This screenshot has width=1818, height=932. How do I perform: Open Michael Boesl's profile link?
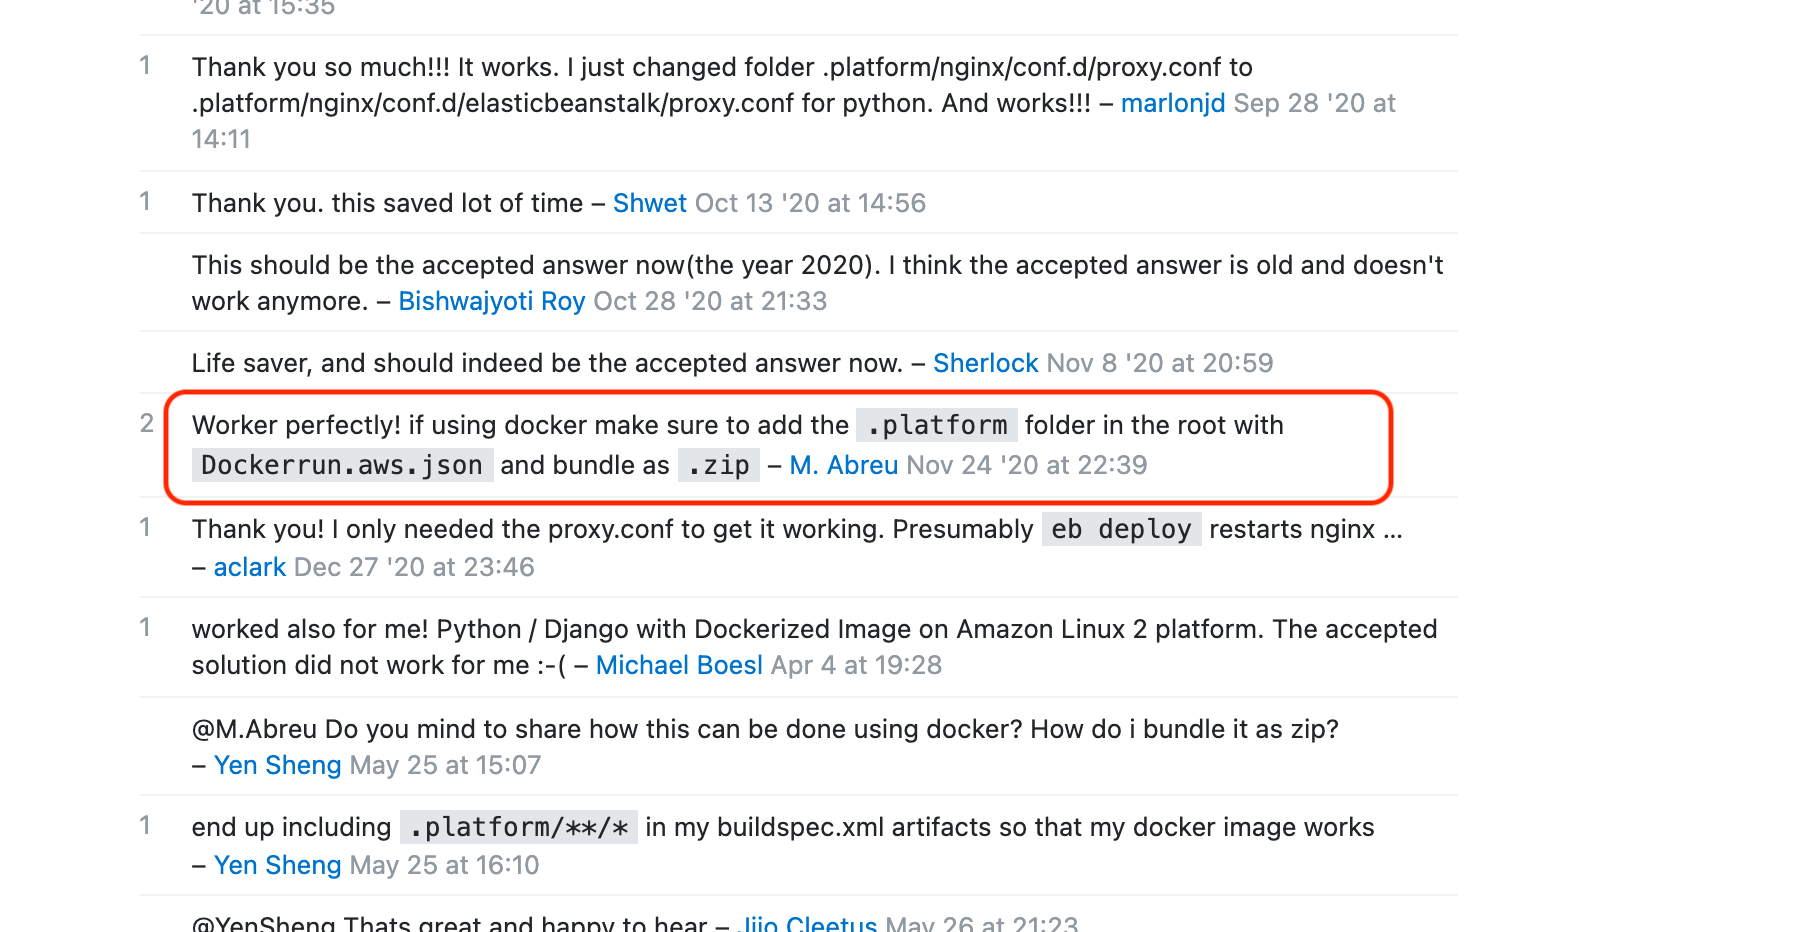click(678, 665)
